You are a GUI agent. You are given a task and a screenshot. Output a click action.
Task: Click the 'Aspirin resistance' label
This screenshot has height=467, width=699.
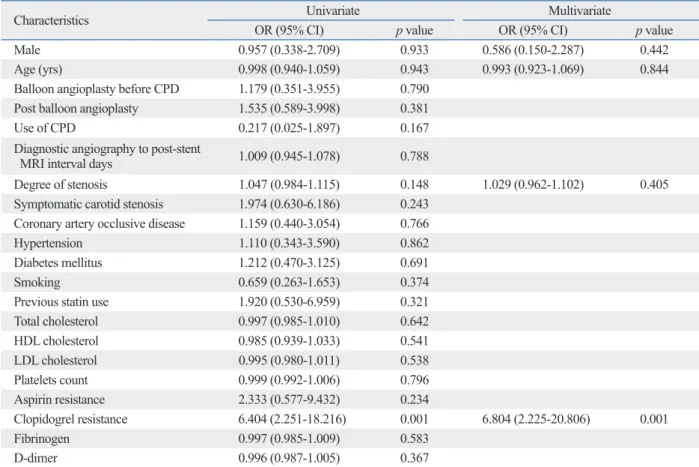(59, 400)
